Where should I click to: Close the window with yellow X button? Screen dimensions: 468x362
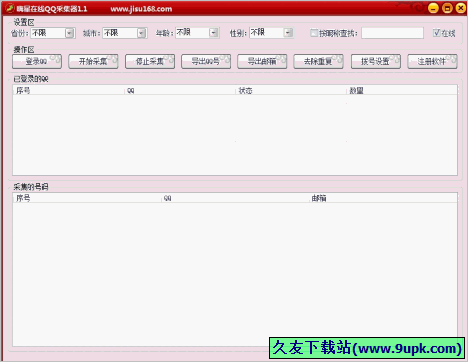coord(461,8)
